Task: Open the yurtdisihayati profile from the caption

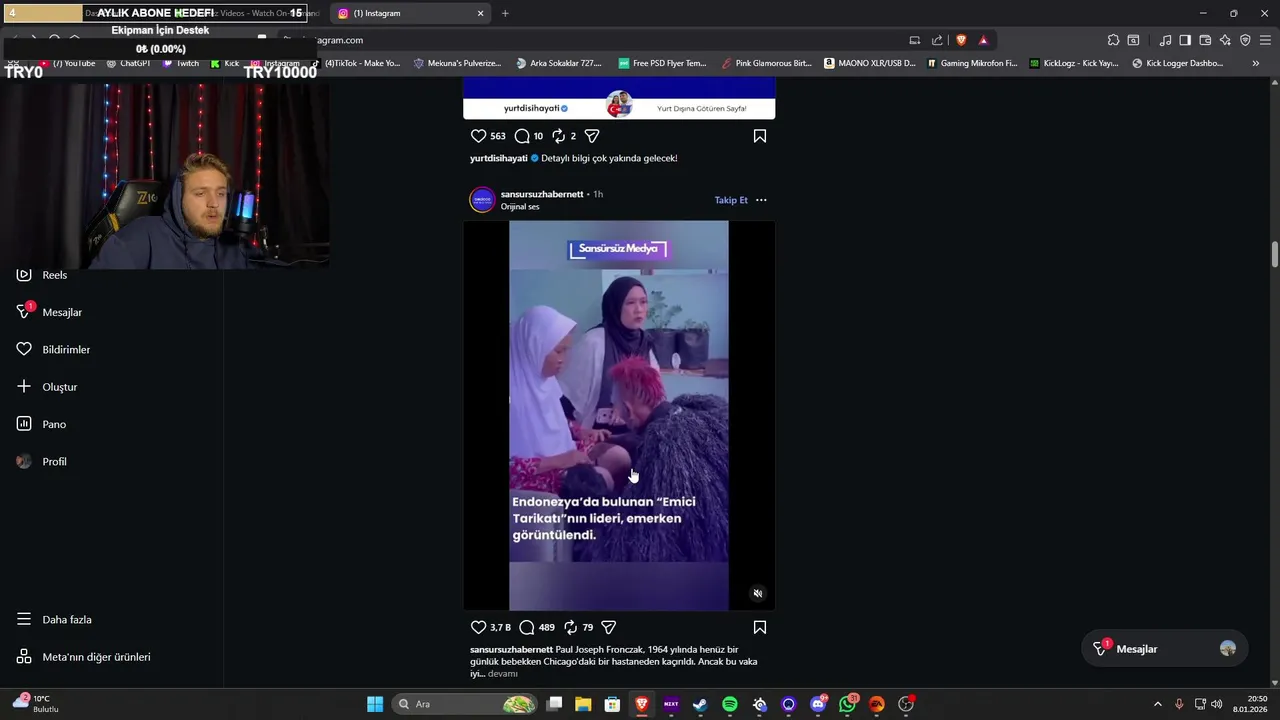Action: pos(499,158)
